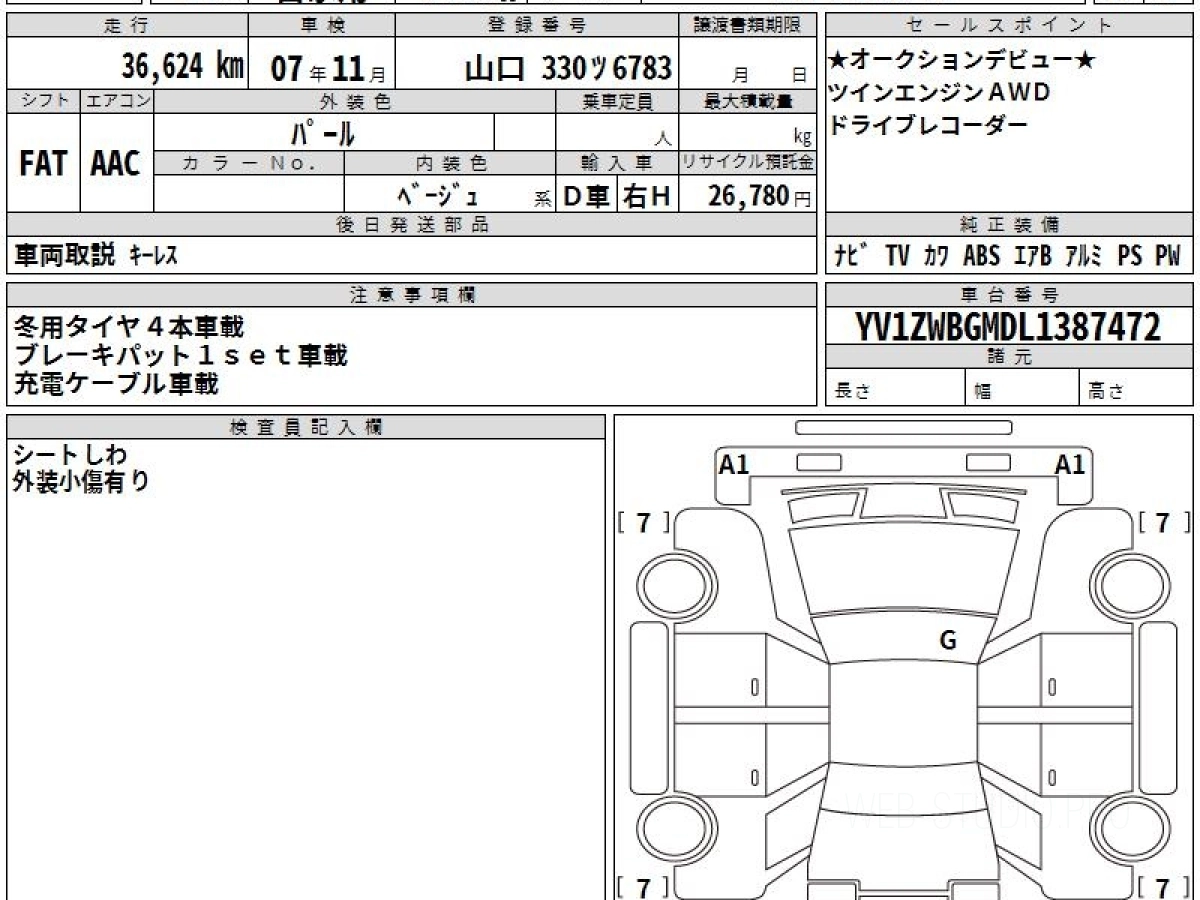Click the note 充電ケーブル車載
The height and width of the screenshot is (900, 1200).
click(116, 383)
